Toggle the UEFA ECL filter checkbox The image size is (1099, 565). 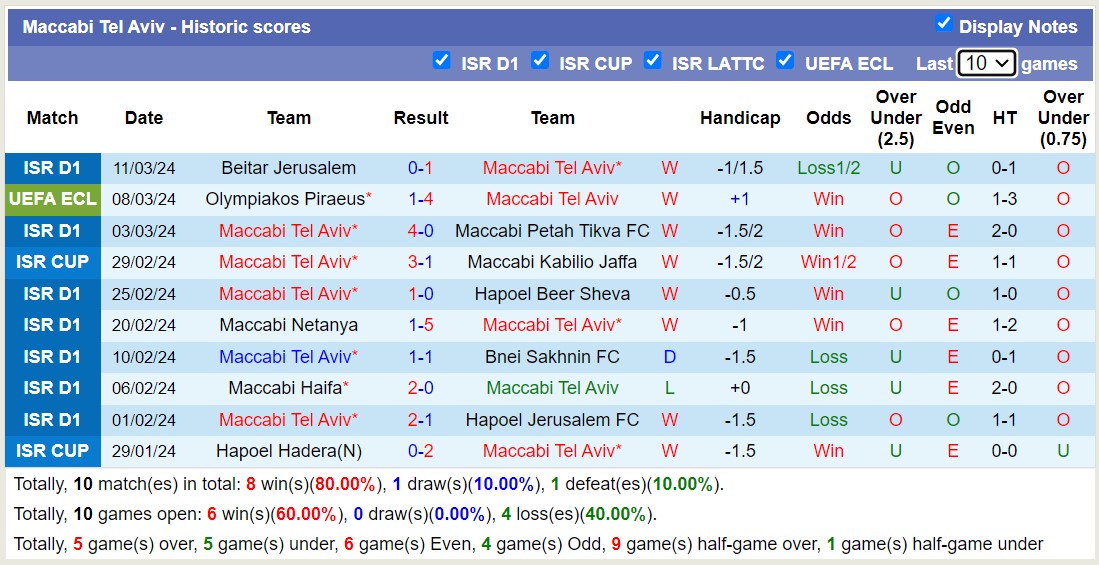(785, 60)
